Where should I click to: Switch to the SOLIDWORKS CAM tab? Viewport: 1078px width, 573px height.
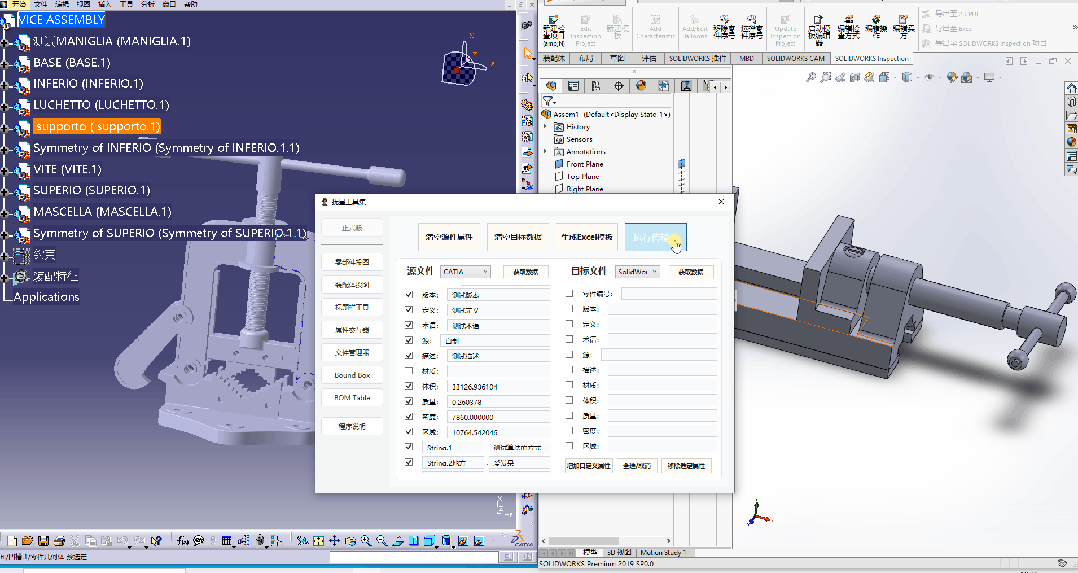[796, 59]
